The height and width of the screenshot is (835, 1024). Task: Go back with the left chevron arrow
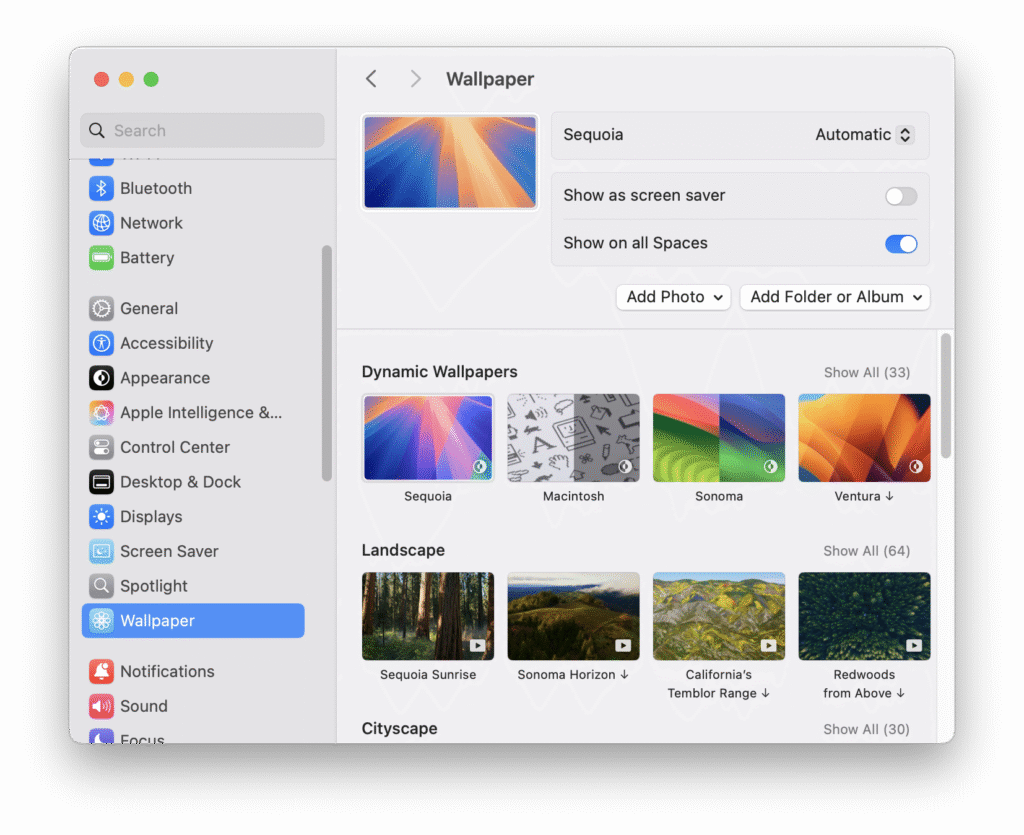[x=371, y=79]
